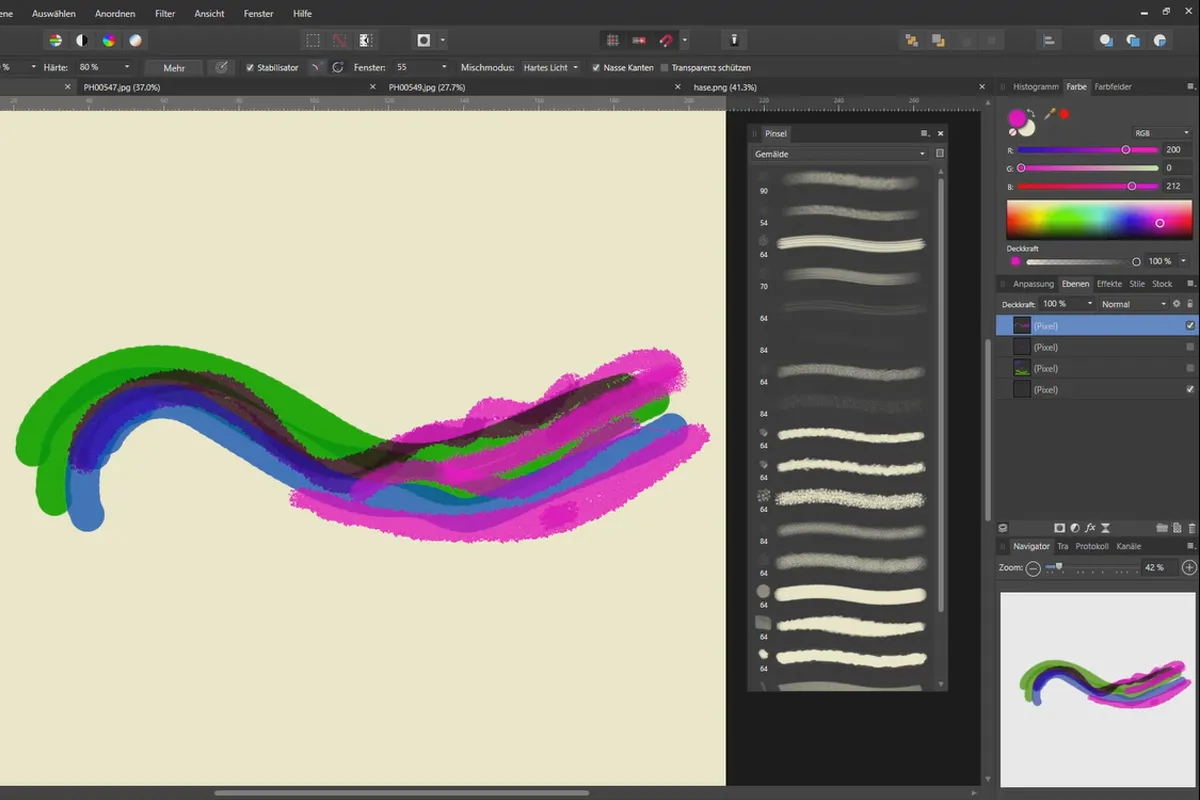Click the insert behind selection icon

1106,41
